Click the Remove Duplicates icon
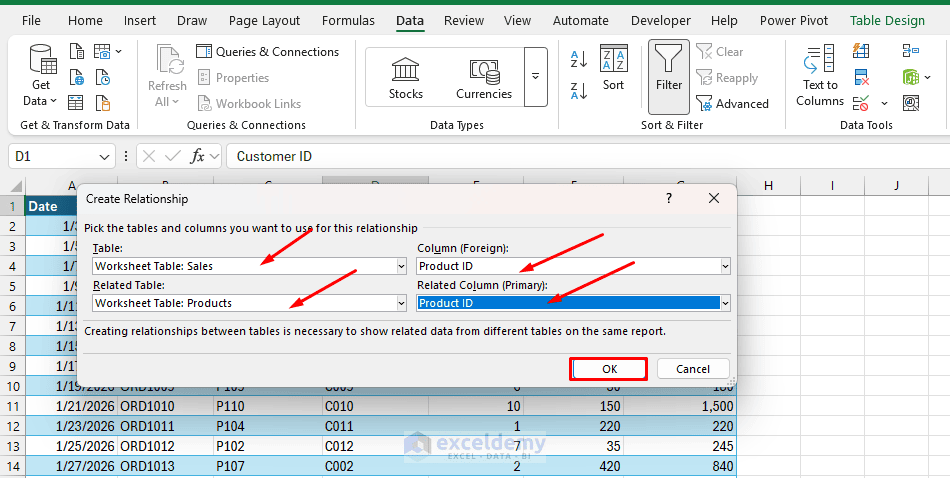 [862, 77]
